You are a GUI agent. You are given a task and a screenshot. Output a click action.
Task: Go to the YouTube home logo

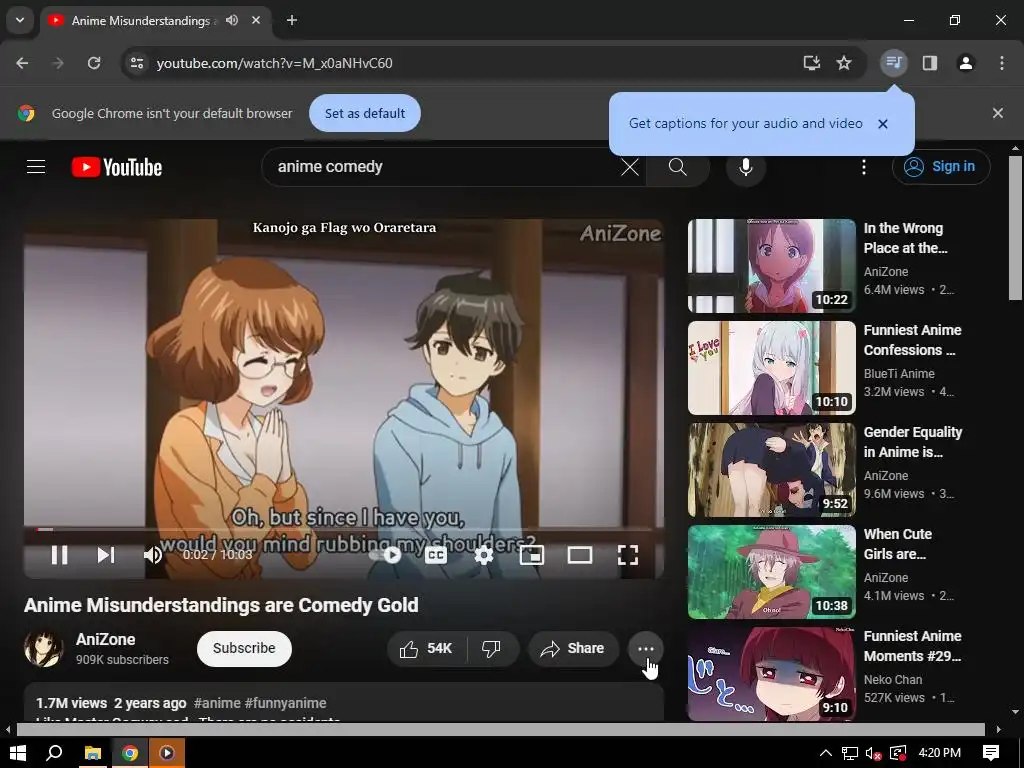point(116,167)
